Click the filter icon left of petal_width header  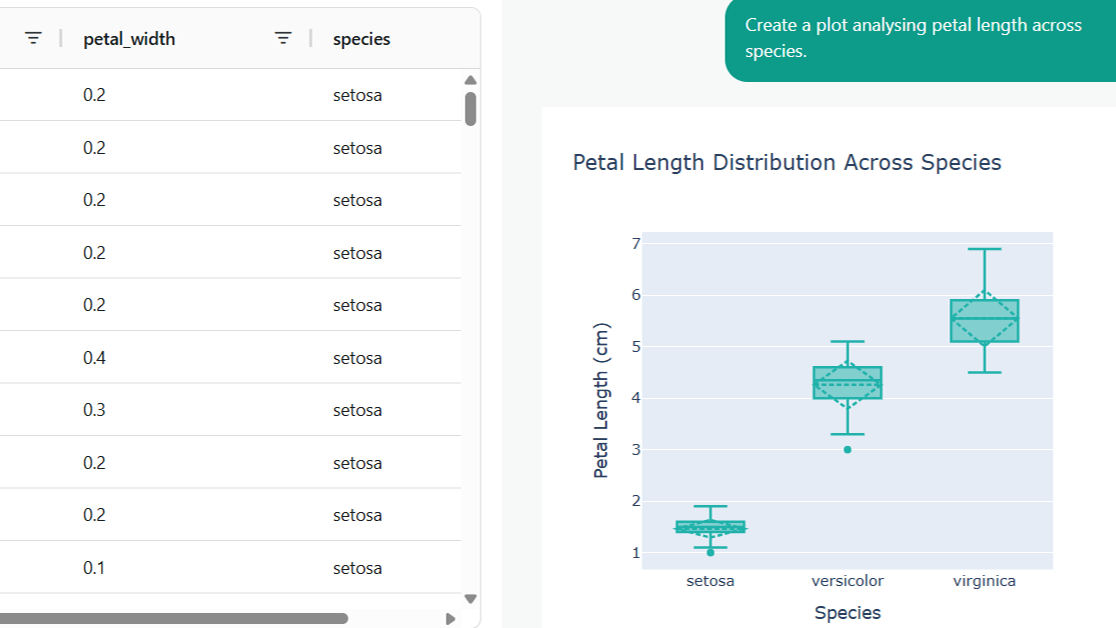tap(34, 39)
